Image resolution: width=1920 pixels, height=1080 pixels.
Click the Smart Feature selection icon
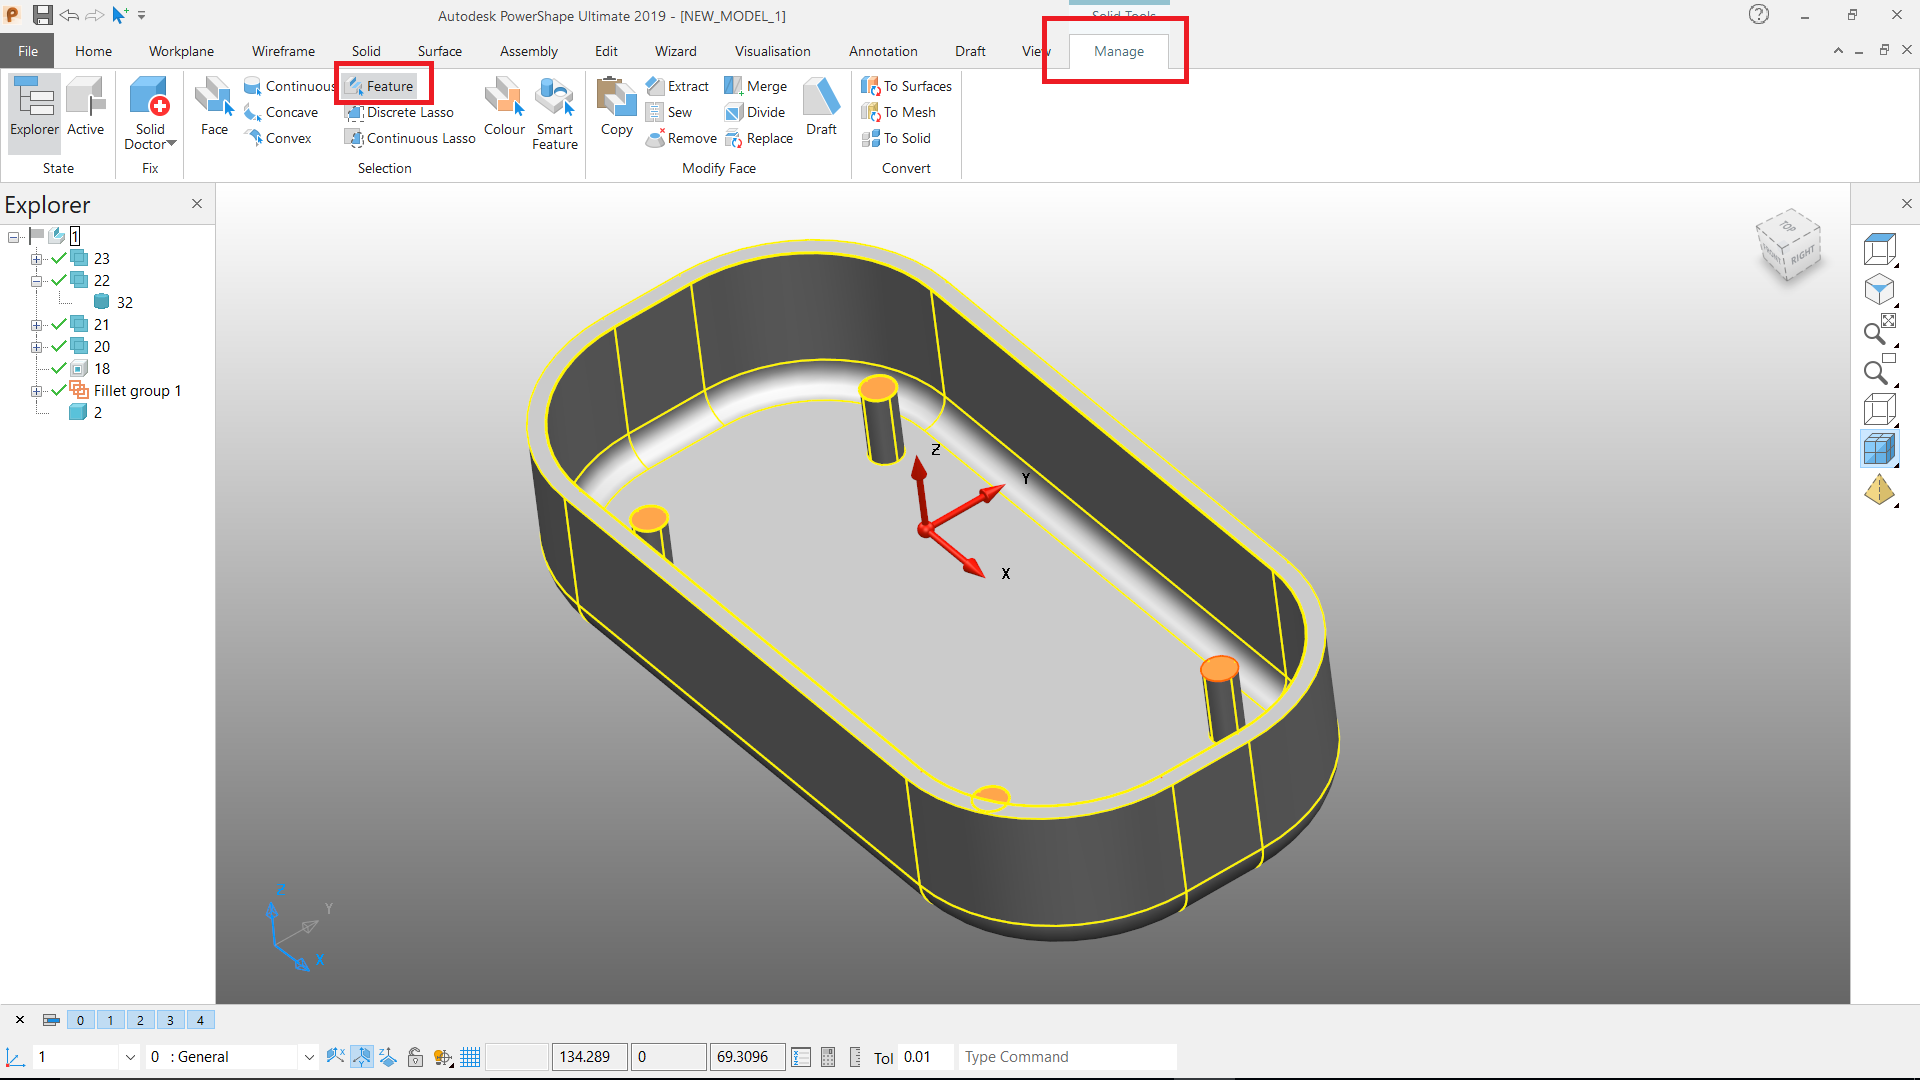[x=554, y=100]
